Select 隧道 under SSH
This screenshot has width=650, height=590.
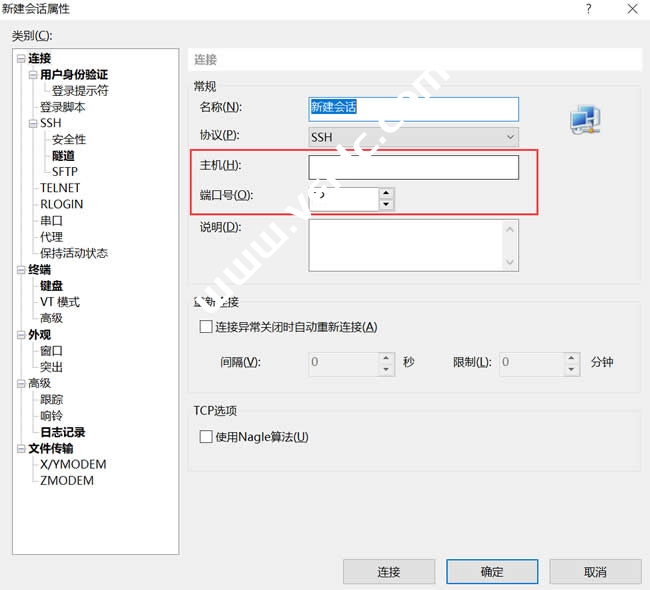(63, 156)
